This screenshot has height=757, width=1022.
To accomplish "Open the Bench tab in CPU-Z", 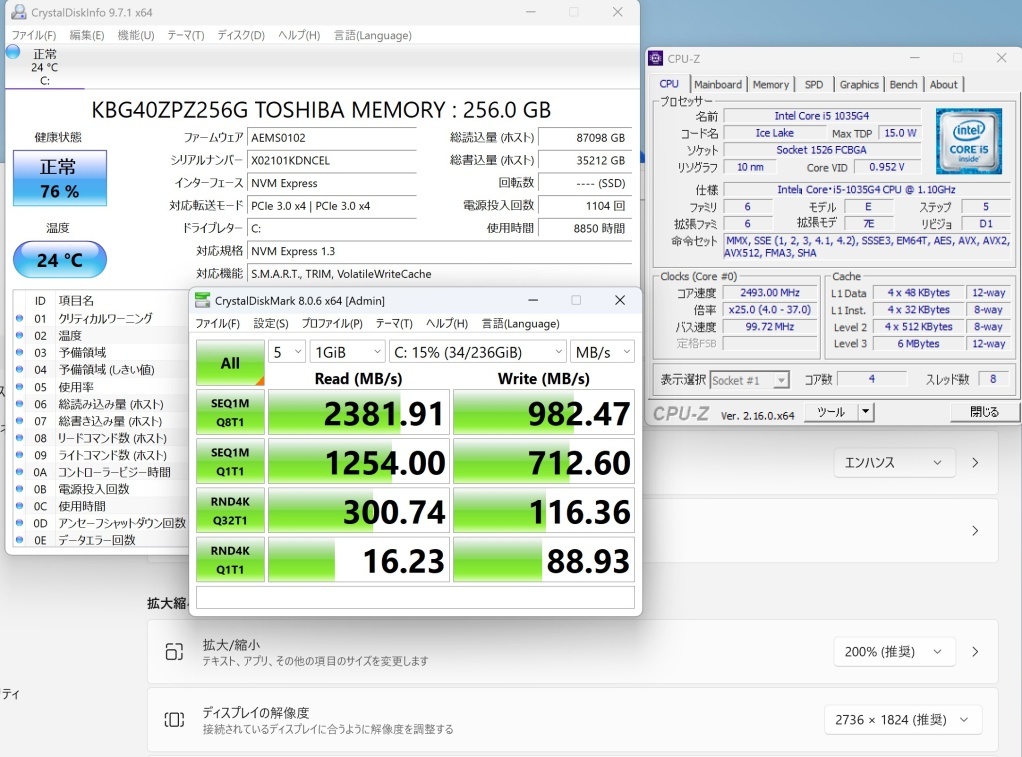I will click(x=903, y=85).
